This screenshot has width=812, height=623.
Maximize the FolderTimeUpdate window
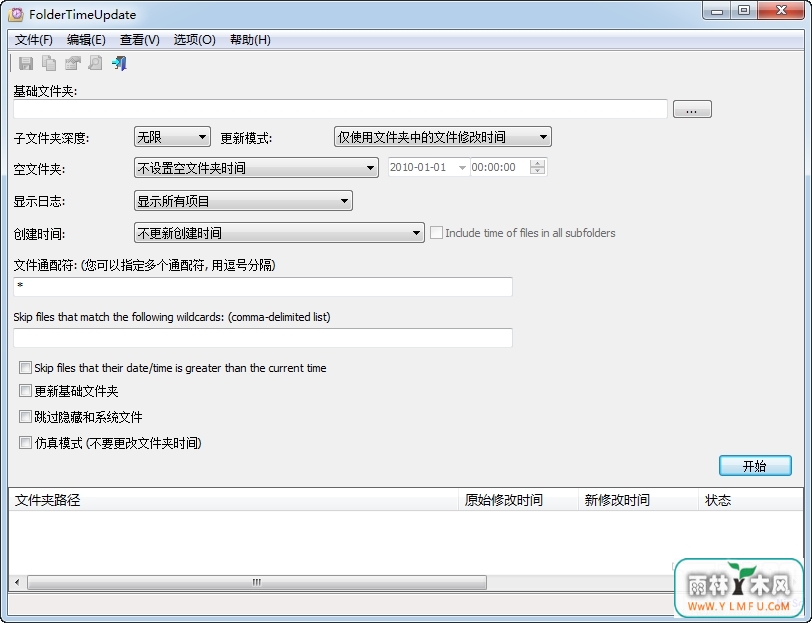pyautogui.click(x=744, y=11)
